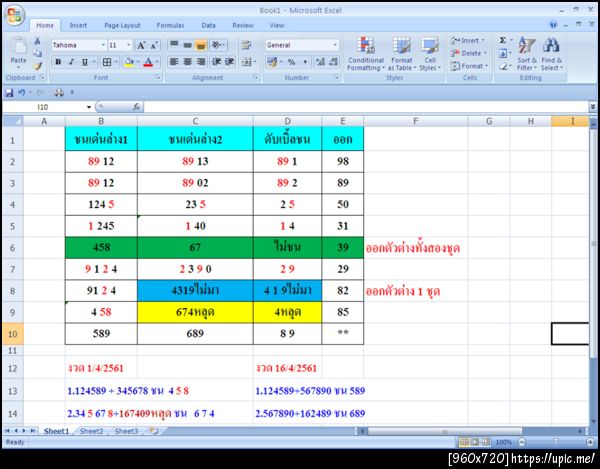This screenshot has width=600, height=469.
Task: Click the Clear eraser icon
Action: 503,66
